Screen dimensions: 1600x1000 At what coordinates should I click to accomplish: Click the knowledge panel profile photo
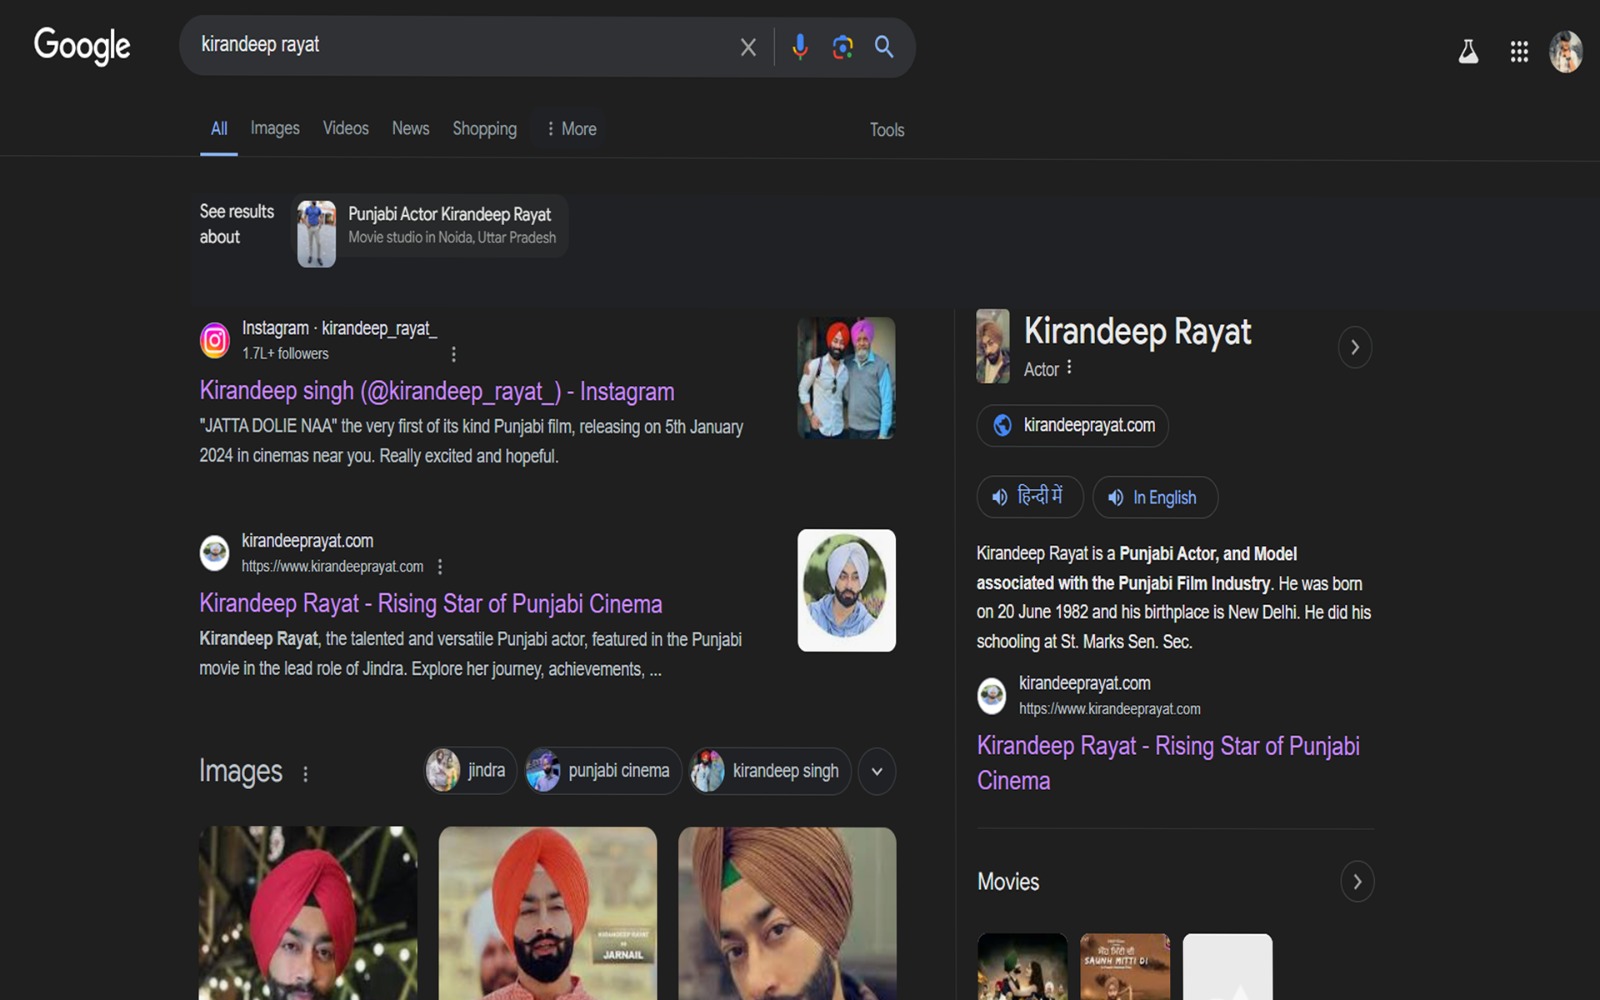[993, 346]
